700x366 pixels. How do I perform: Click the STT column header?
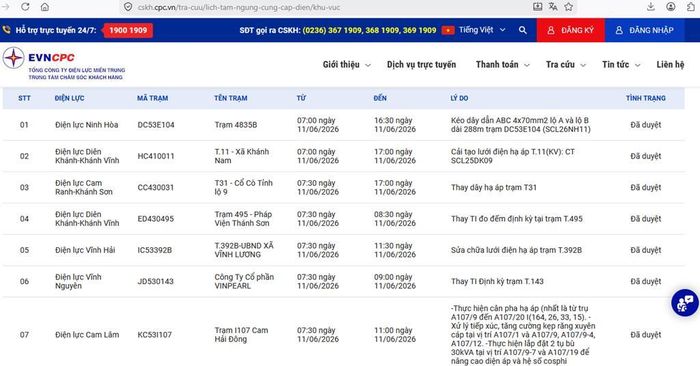tap(25, 98)
